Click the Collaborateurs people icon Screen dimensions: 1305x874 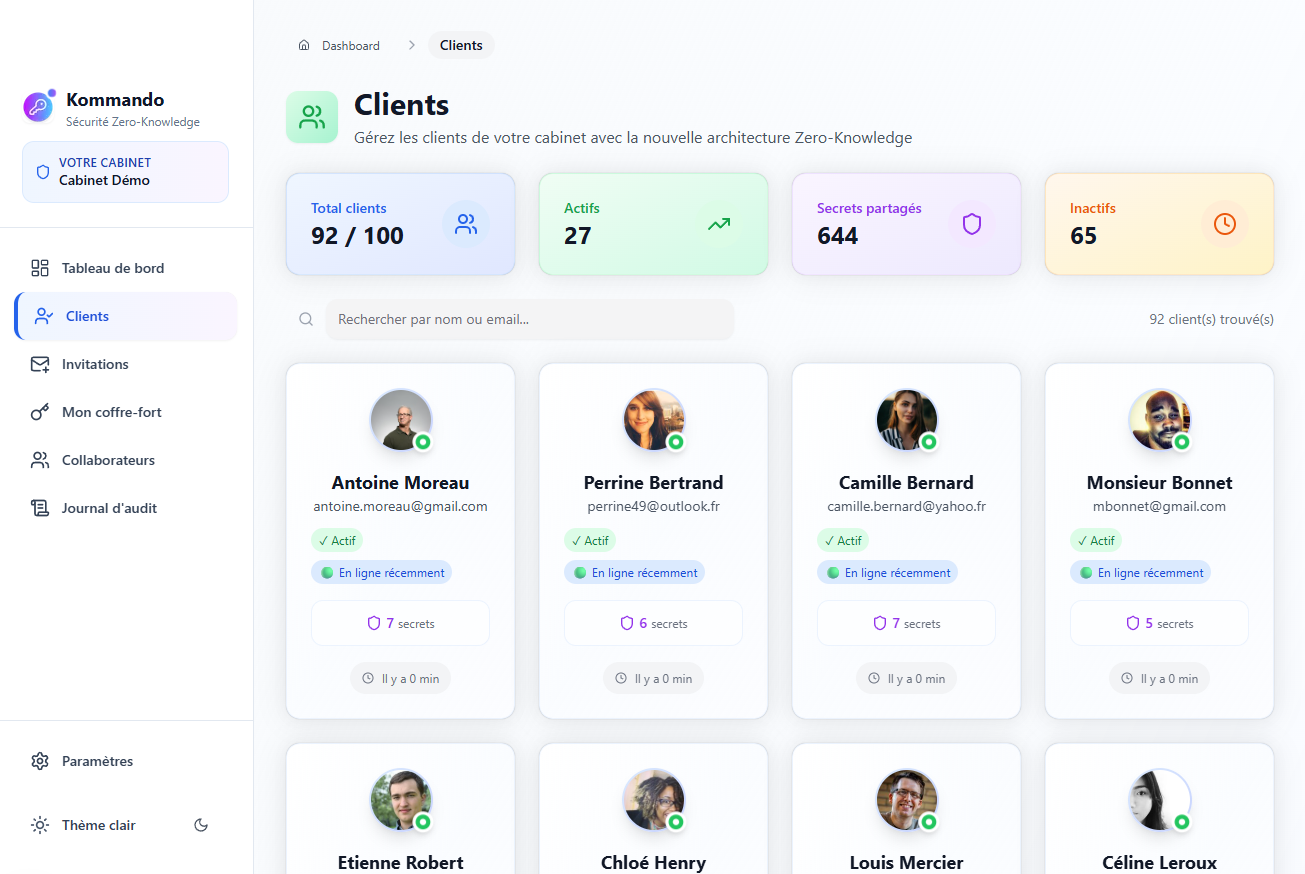click(x=40, y=460)
